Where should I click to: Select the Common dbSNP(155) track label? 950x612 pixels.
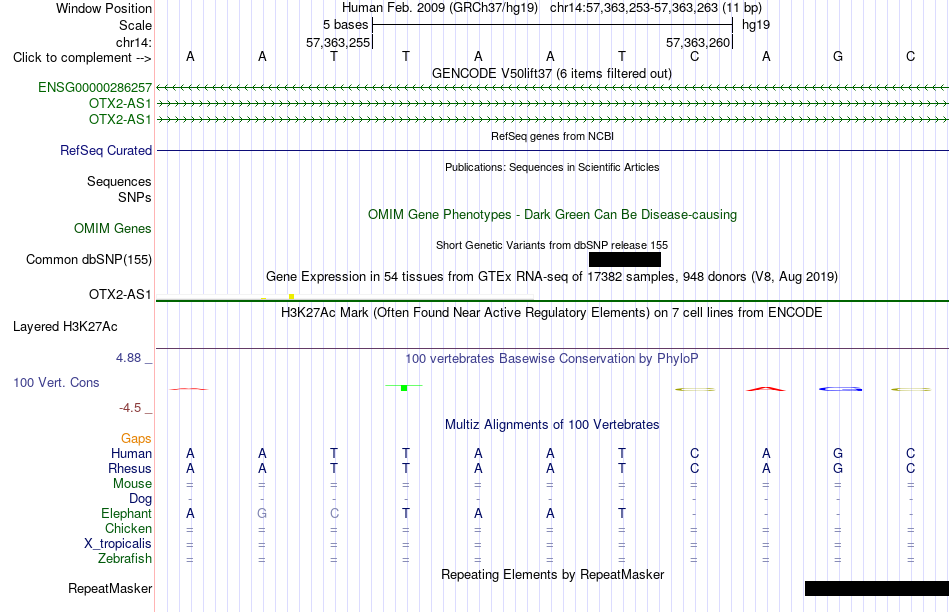(88, 259)
